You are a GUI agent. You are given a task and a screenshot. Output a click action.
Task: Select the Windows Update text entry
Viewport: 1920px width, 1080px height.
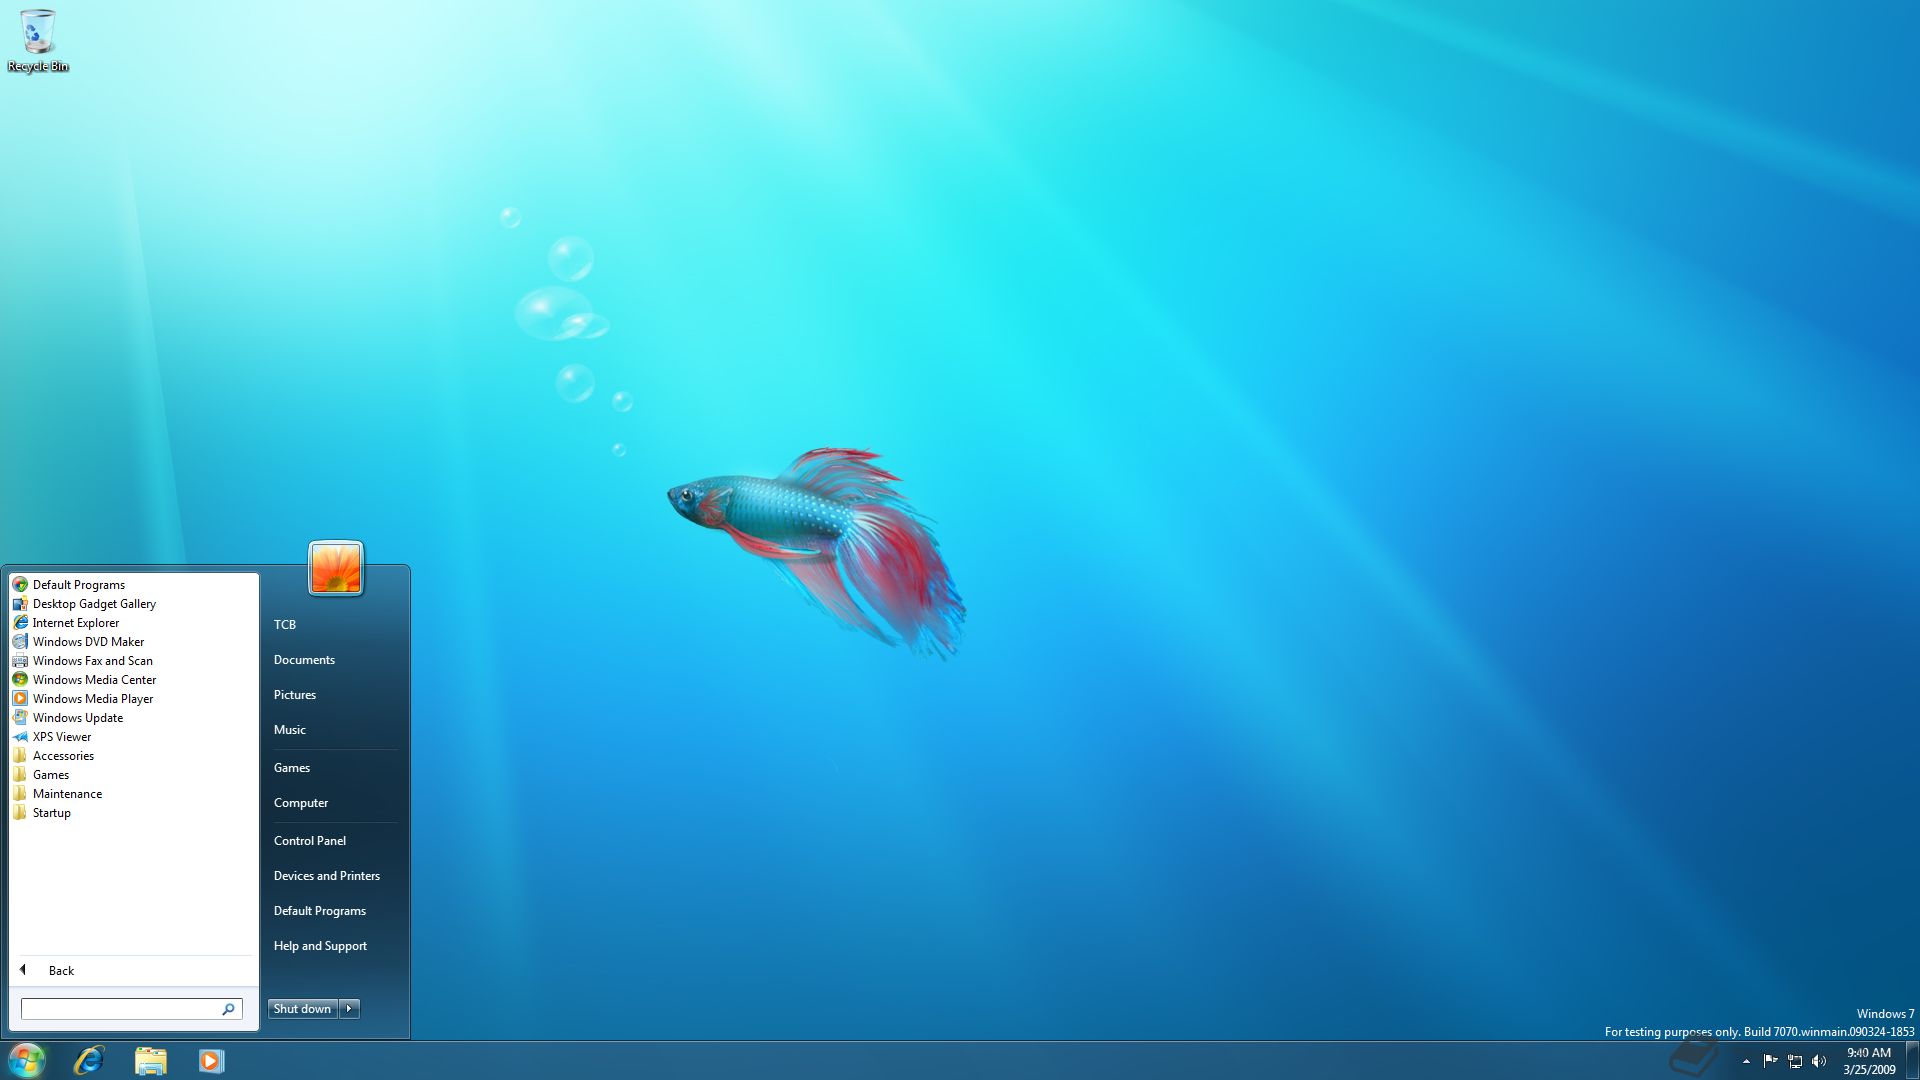pos(78,718)
